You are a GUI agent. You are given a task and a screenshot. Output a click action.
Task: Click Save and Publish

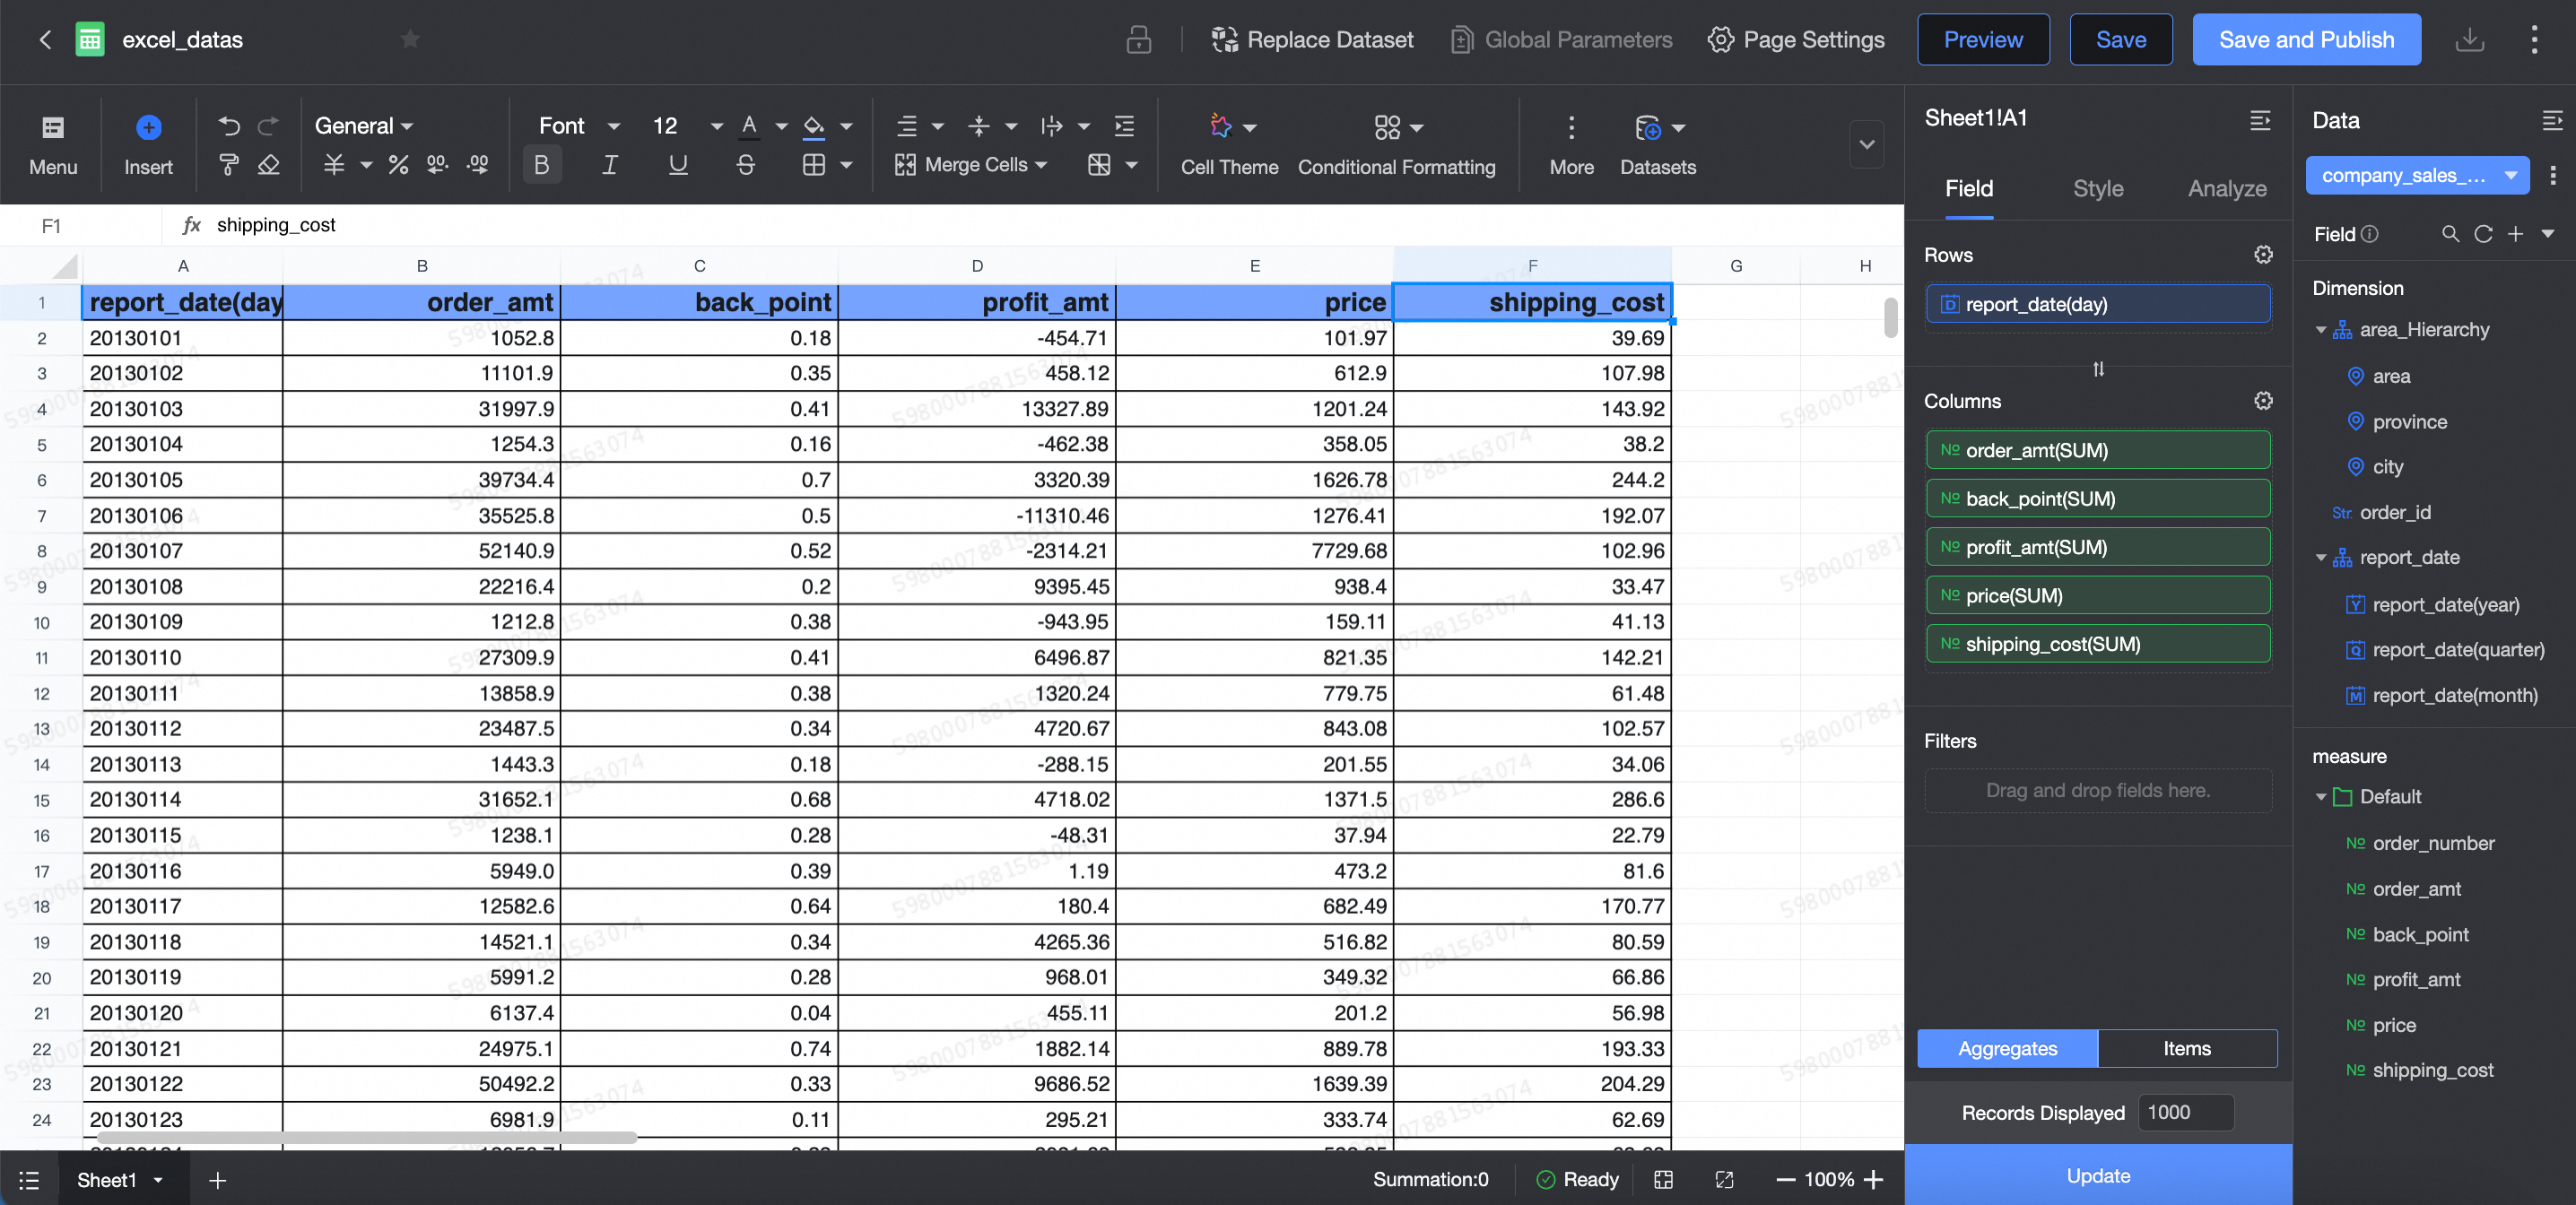pyautogui.click(x=2306, y=40)
